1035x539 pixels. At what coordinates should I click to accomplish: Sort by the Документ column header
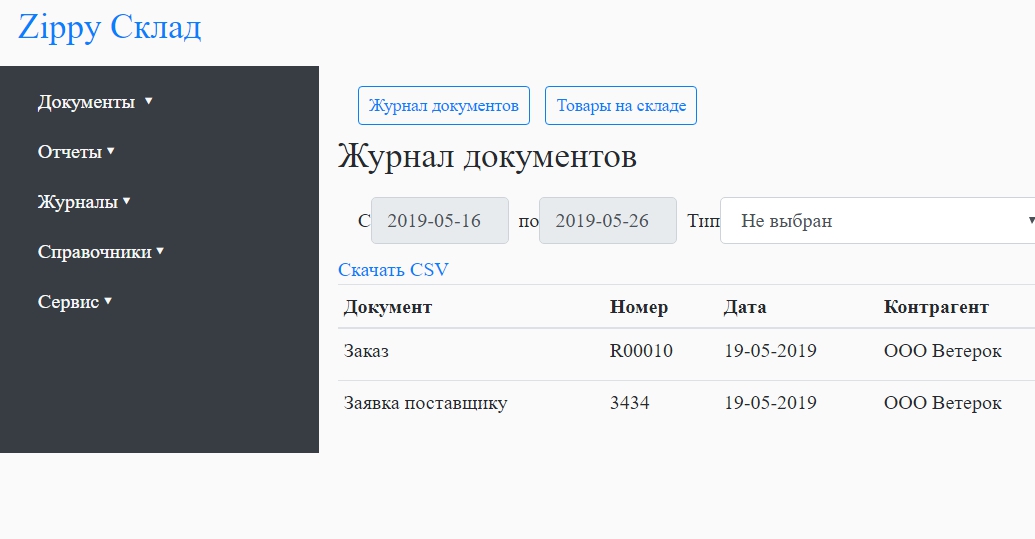[388, 307]
